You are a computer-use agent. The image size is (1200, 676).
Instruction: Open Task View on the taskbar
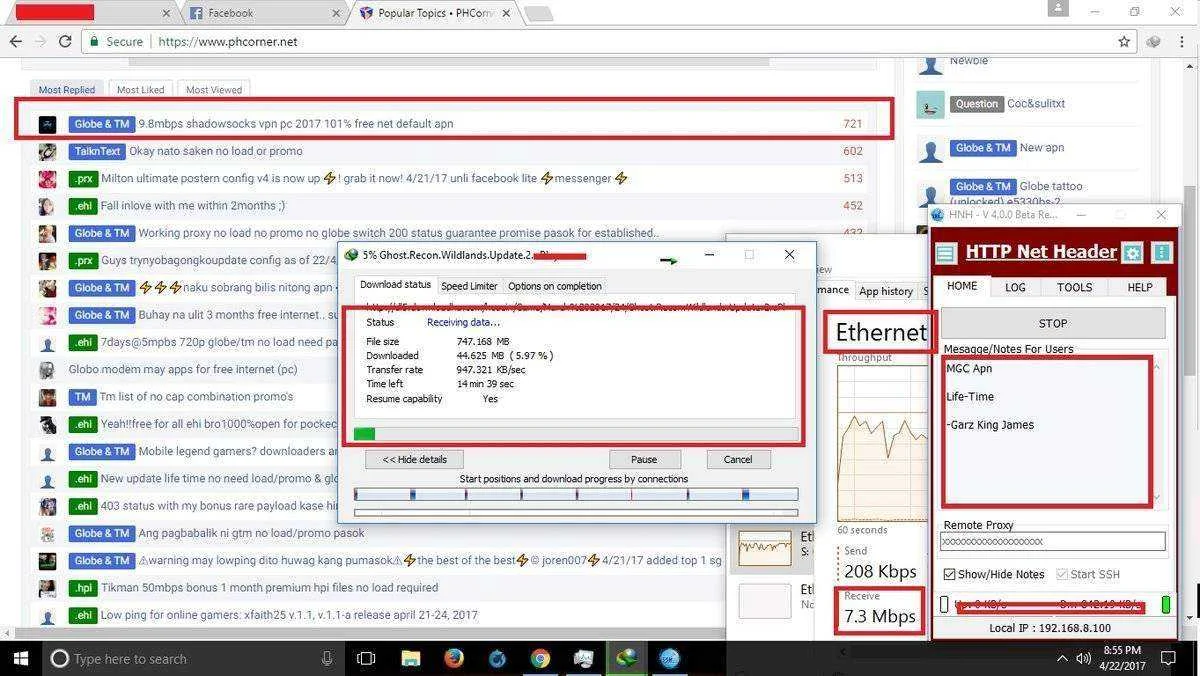(x=366, y=658)
